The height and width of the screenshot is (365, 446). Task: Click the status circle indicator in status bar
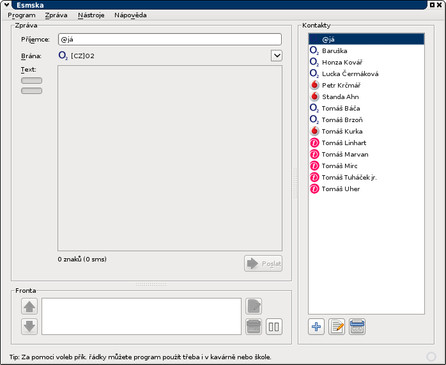[x=431, y=357]
